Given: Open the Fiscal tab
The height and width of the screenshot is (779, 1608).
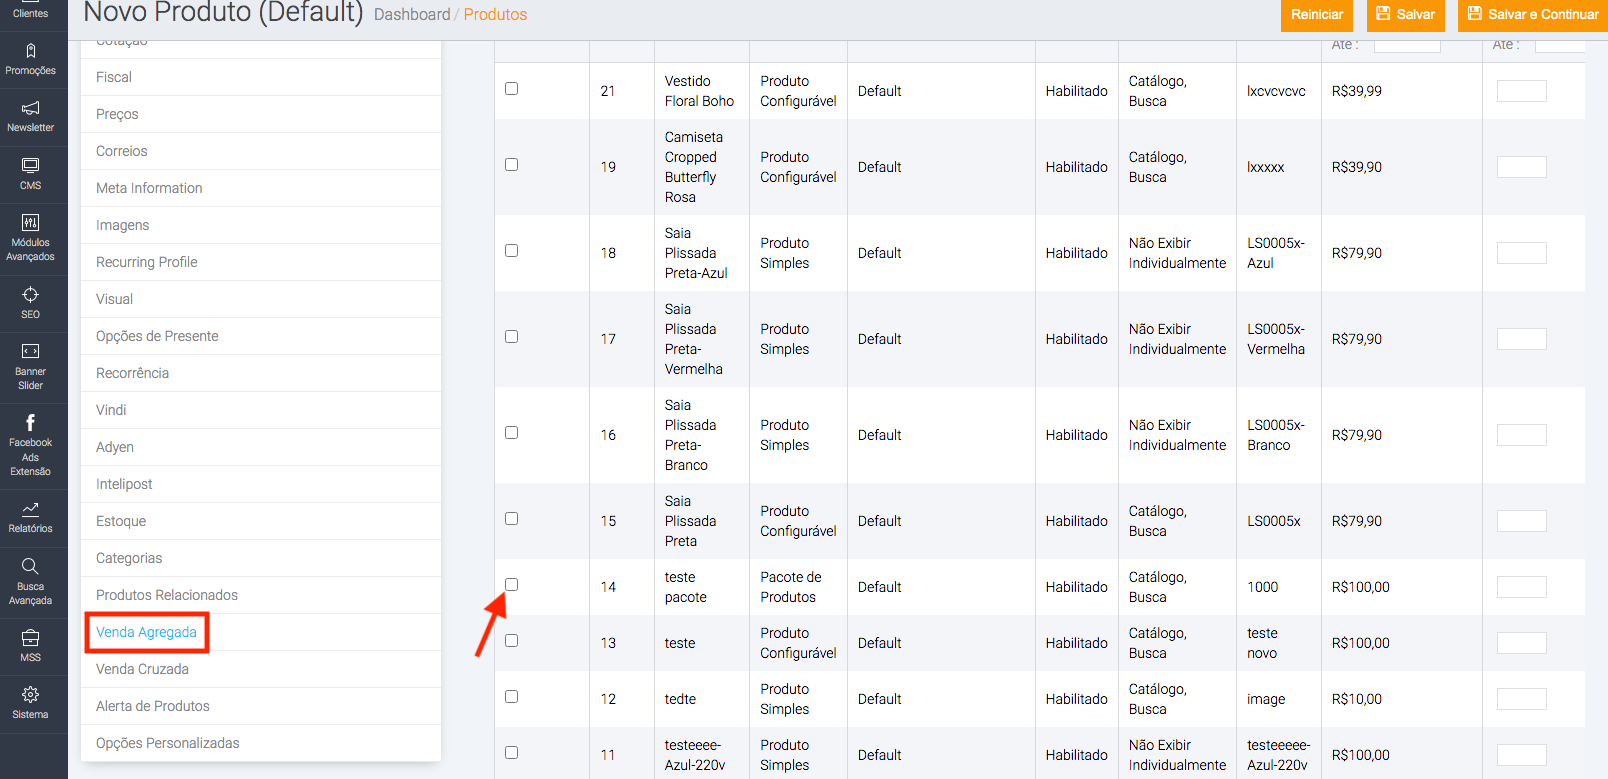Looking at the screenshot, I should pos(261,77).
